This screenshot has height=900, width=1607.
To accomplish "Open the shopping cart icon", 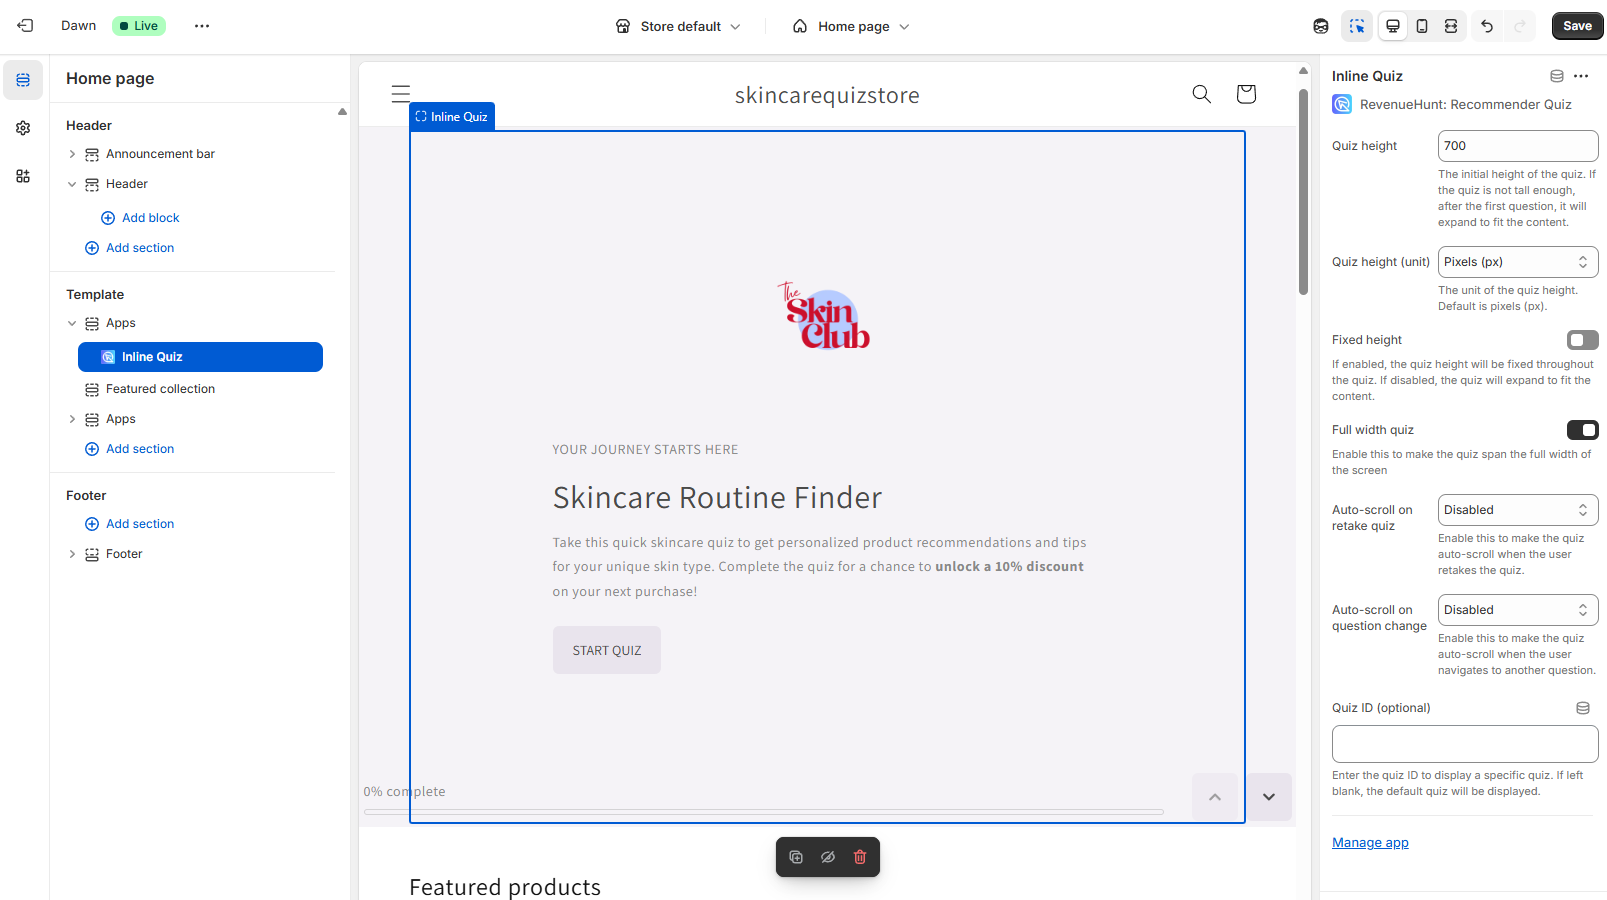I will (x=1245, y=94).
